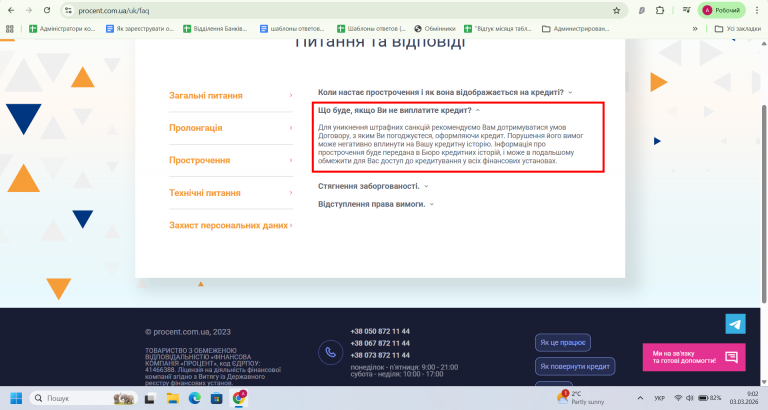The width and height of the screenshot is (768, 410).
Task: Open the clock and date 03.03.2026
Action: pos(744,398)
